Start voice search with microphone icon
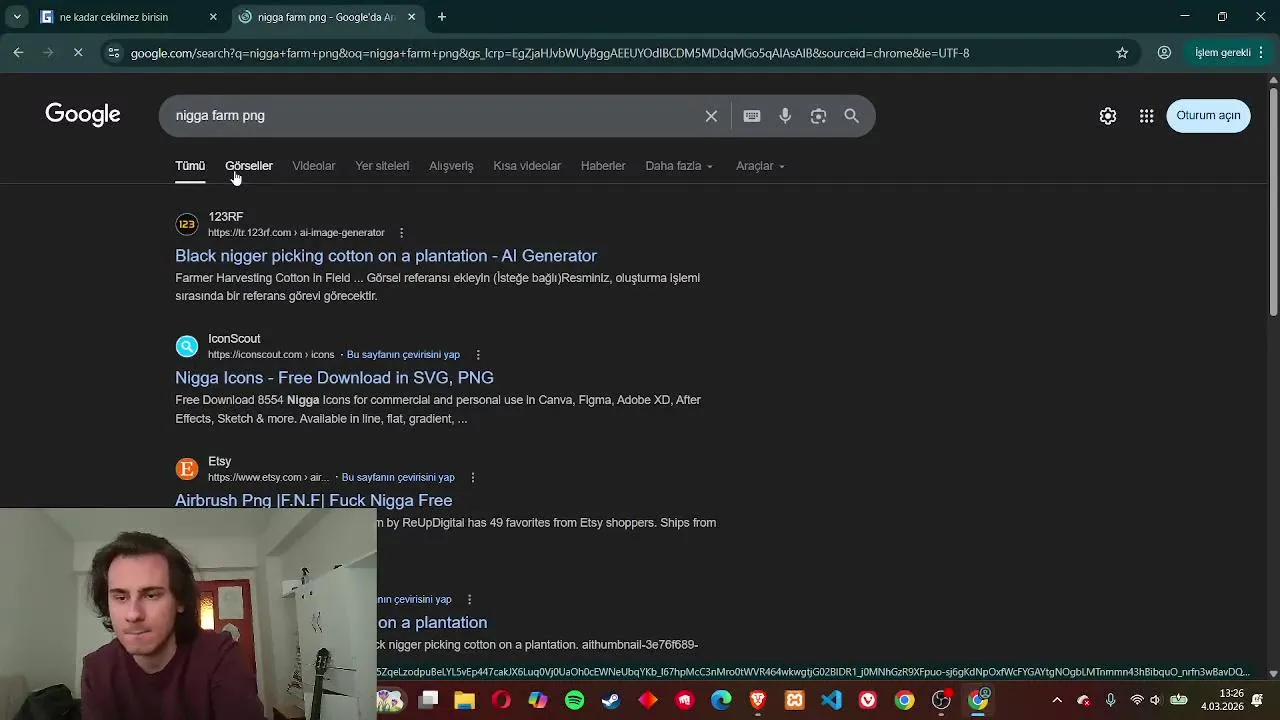 click(785, 116)
